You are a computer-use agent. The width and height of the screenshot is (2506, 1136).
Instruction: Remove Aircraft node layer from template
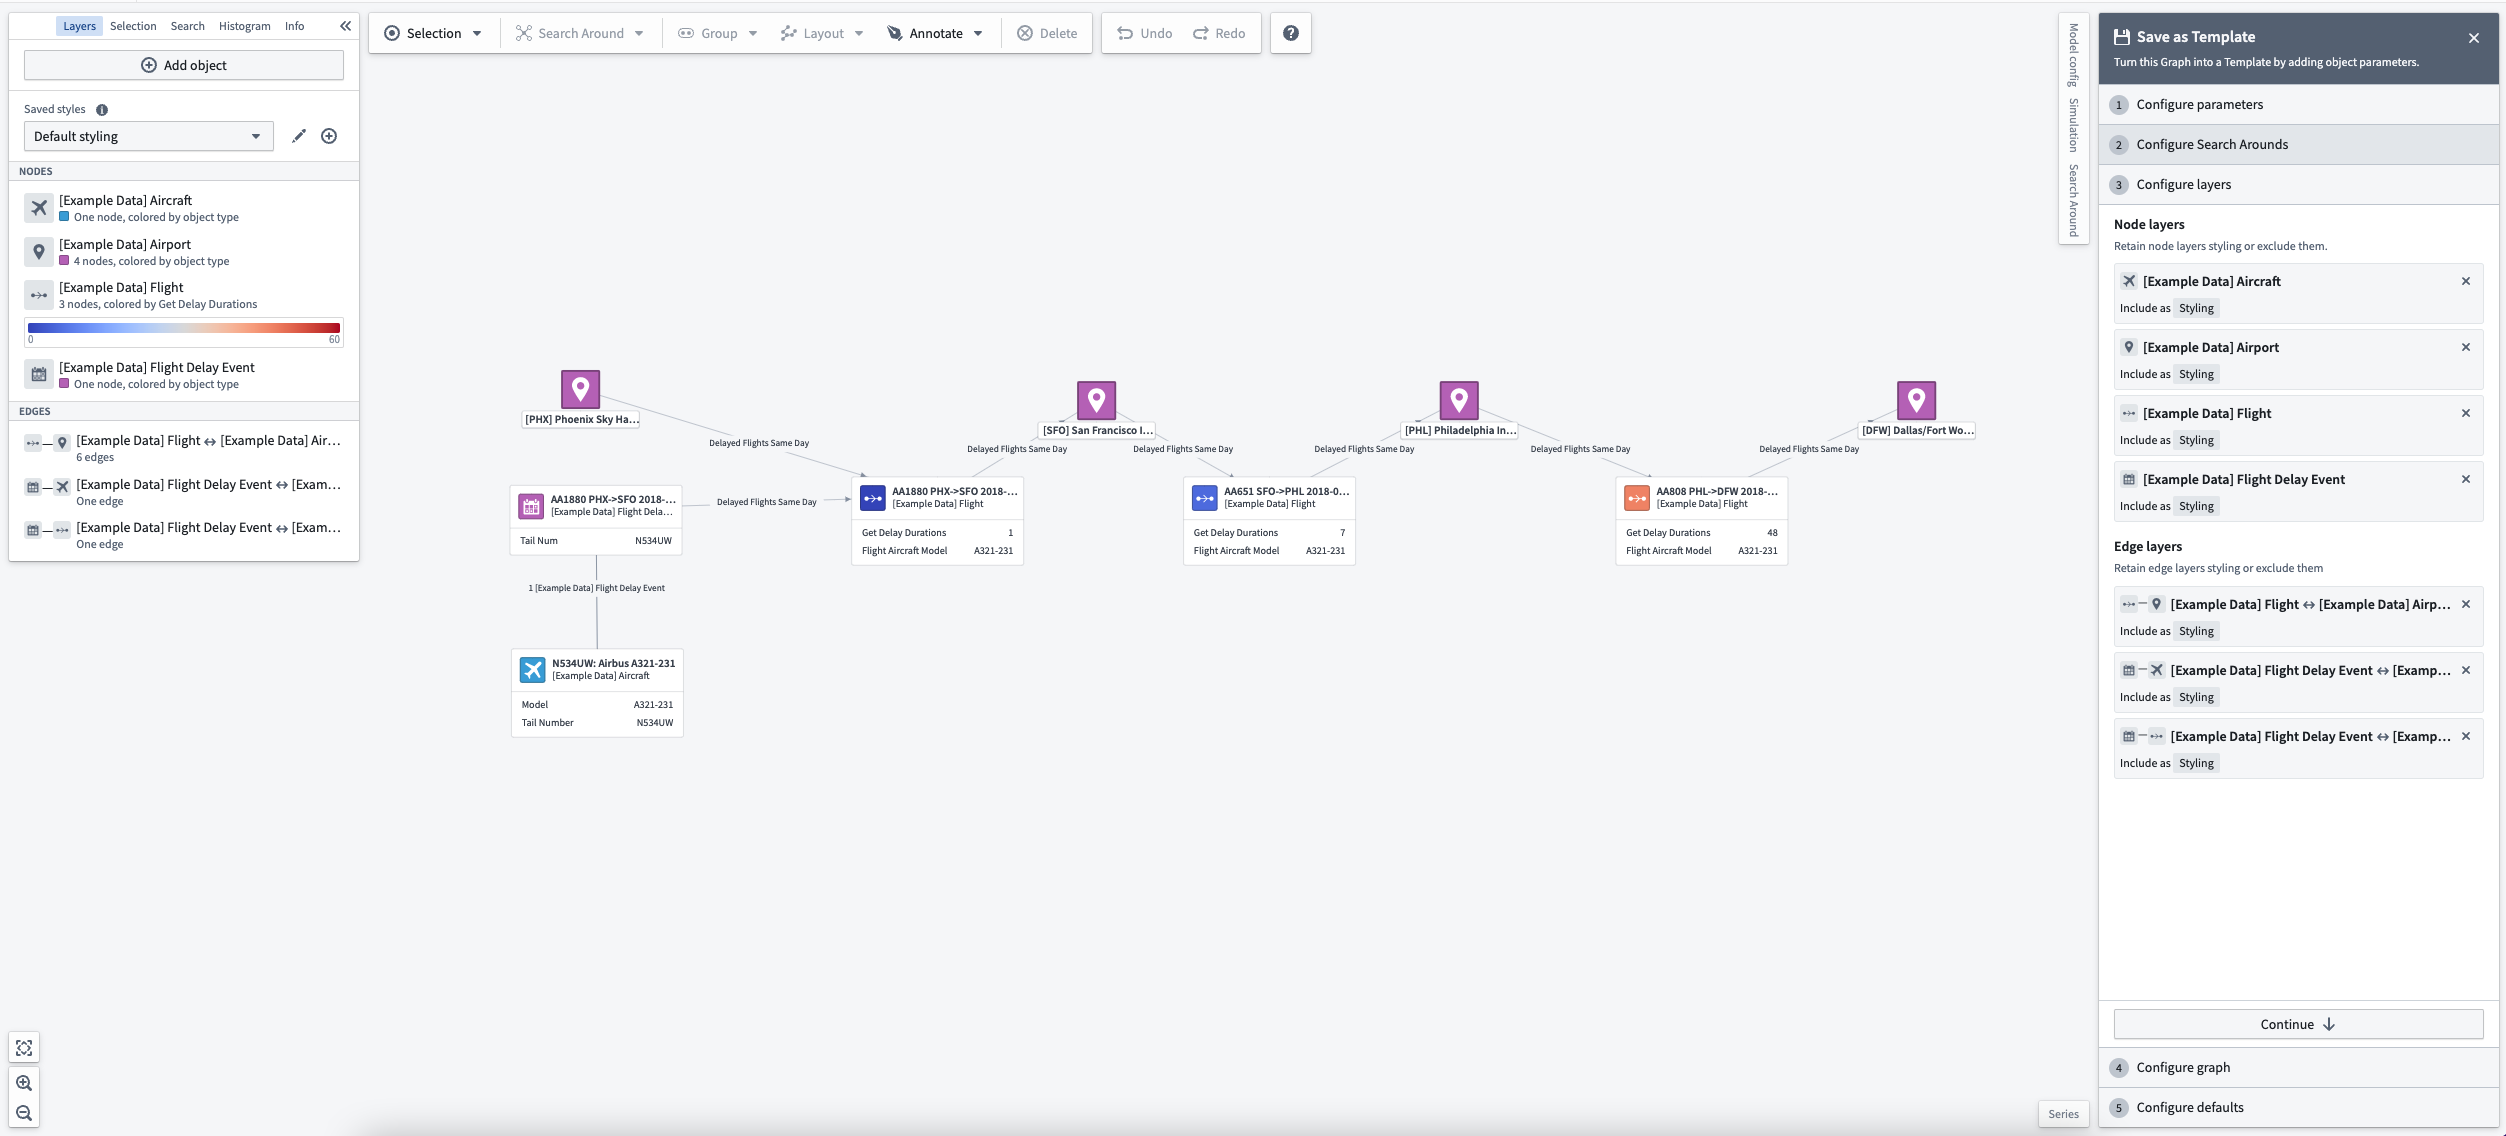(x=2465, y=281)
